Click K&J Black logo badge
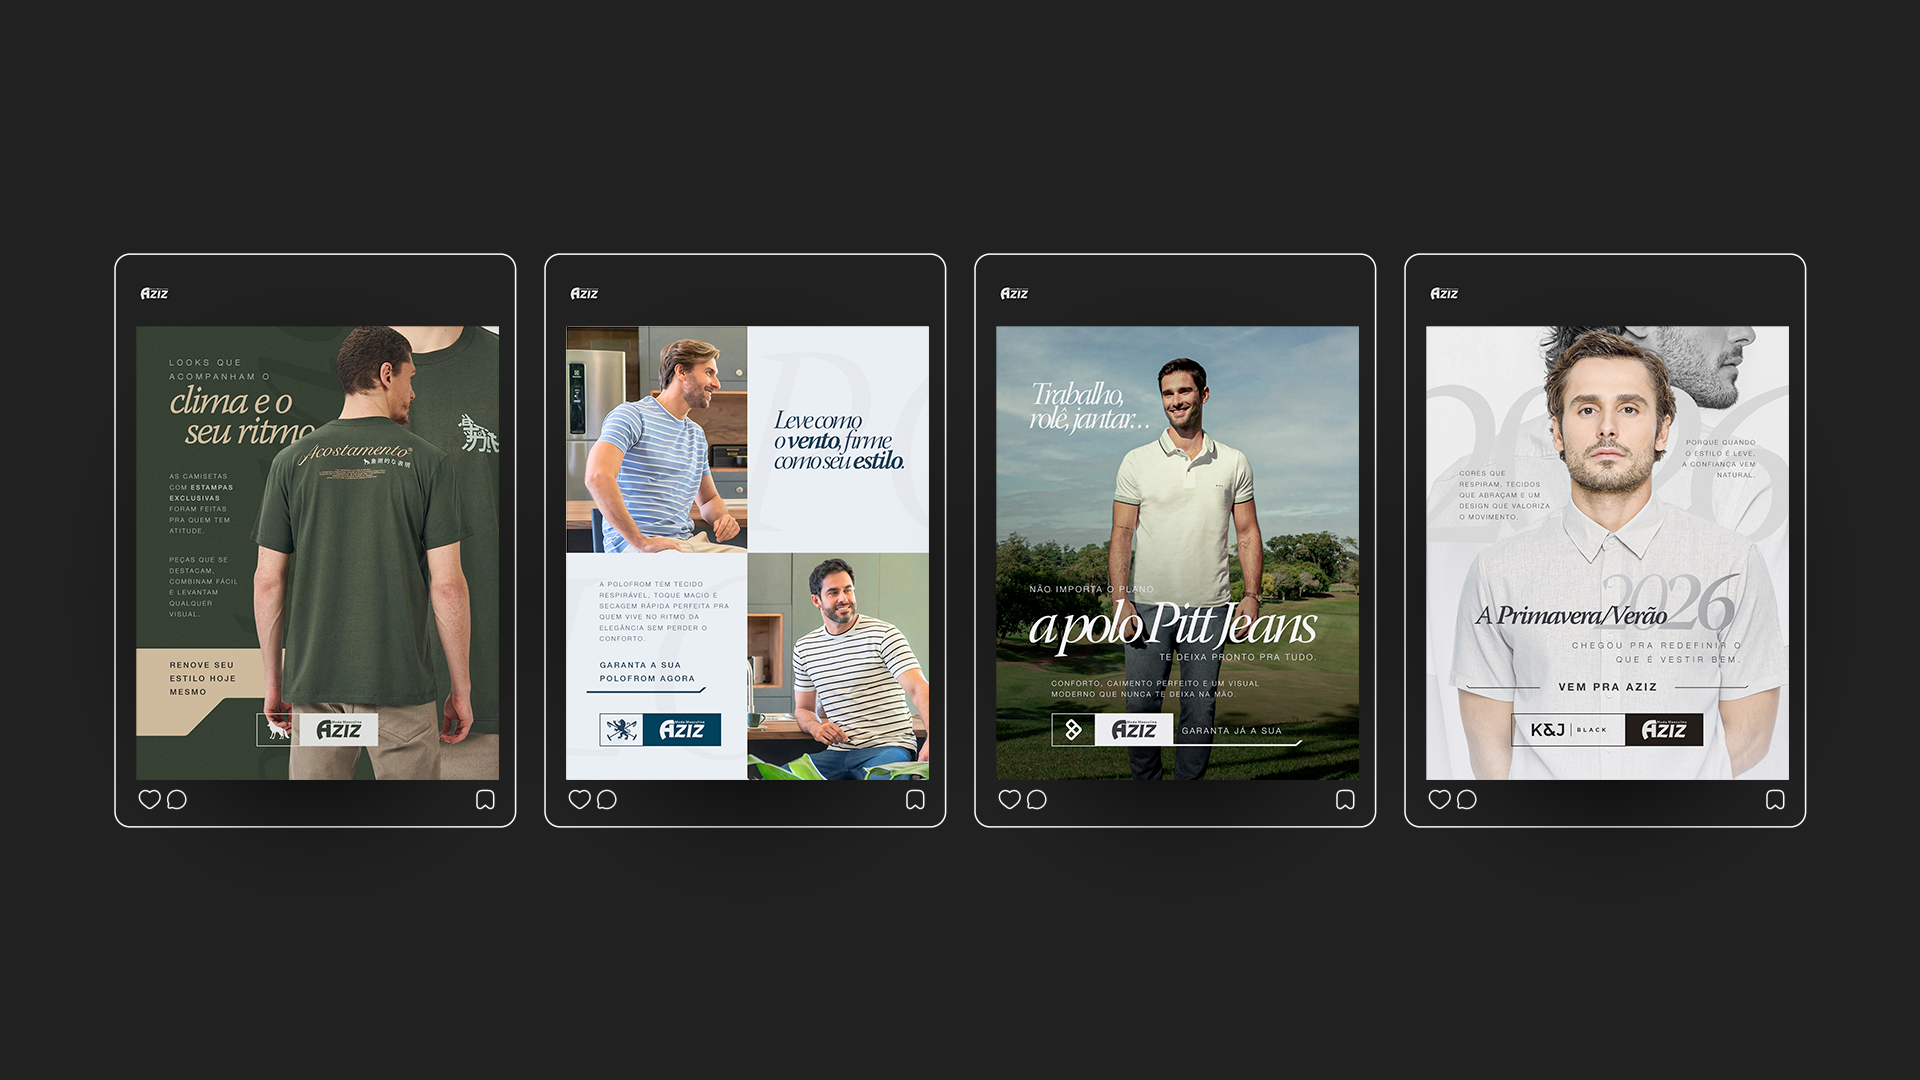Image resolution: width=1920 pixels, height=1080 pixels. coord(1567,730)
